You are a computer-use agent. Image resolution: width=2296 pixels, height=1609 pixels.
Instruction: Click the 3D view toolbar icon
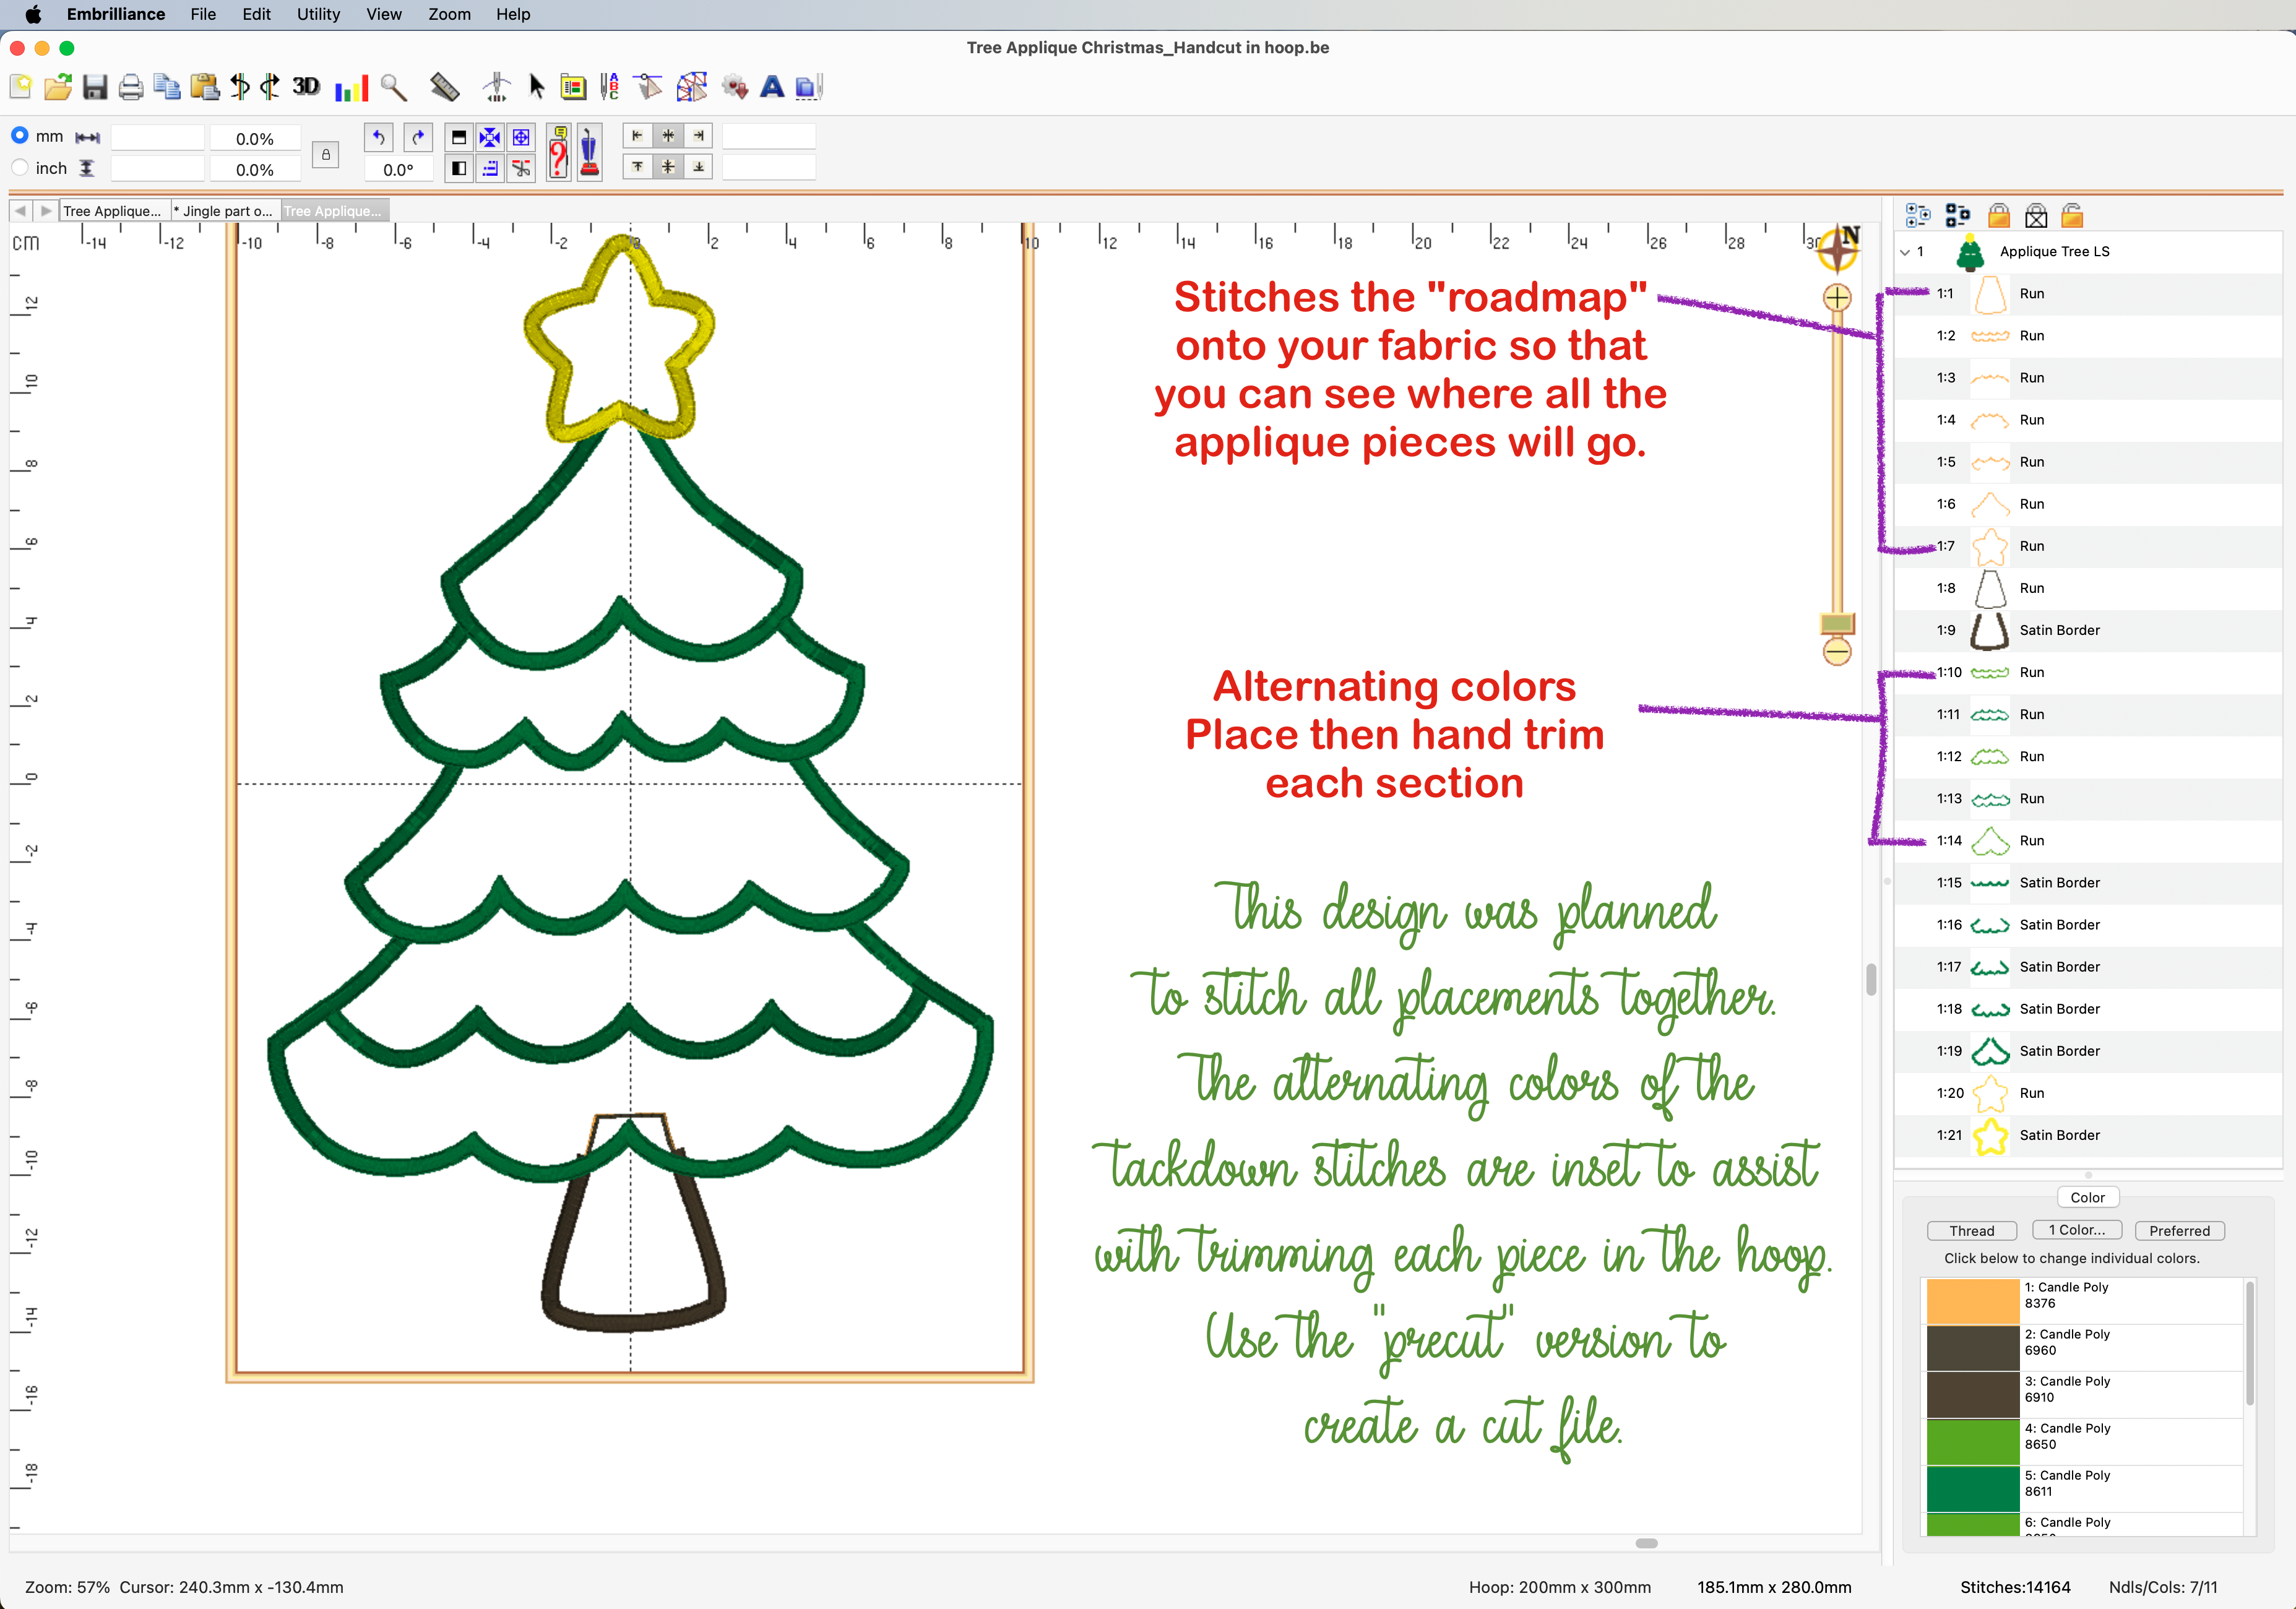pyautogui.click(x=306, y=87)
